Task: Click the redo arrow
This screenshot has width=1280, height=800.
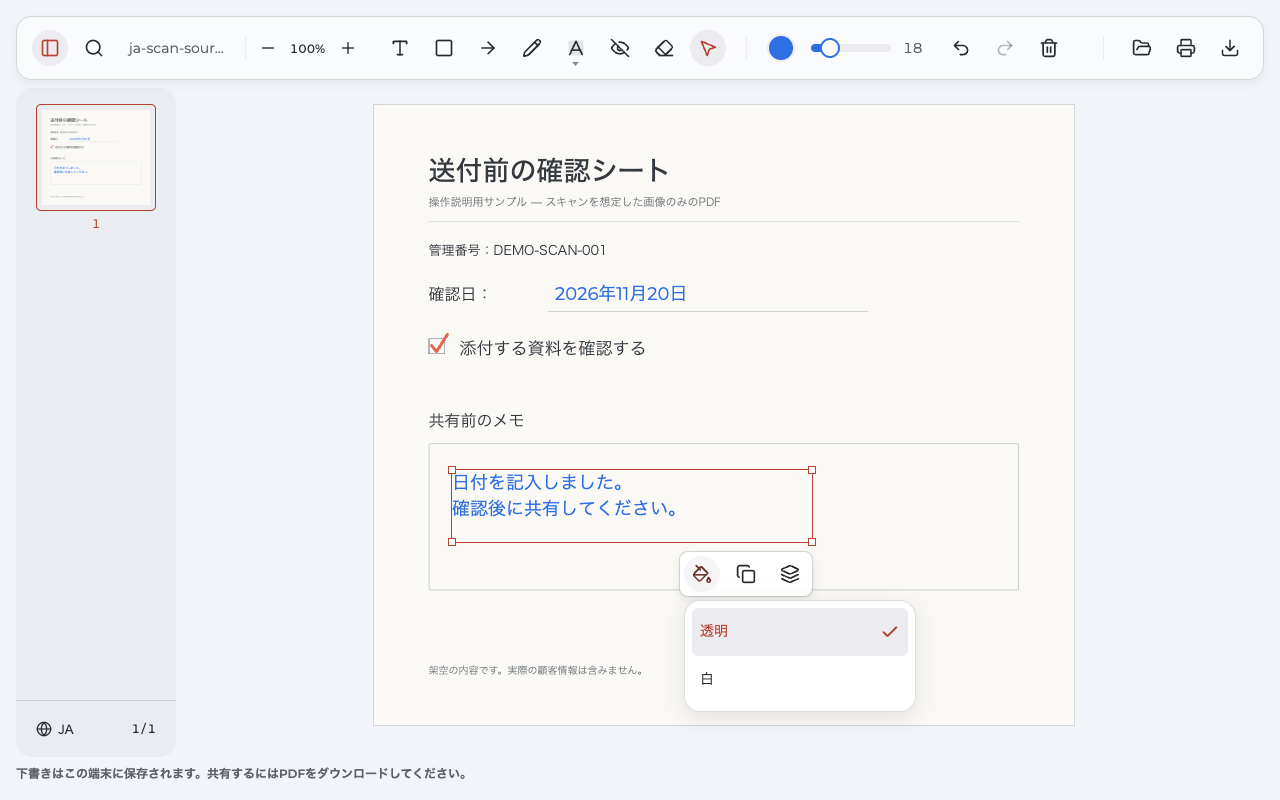Action: coord(1005,48)
